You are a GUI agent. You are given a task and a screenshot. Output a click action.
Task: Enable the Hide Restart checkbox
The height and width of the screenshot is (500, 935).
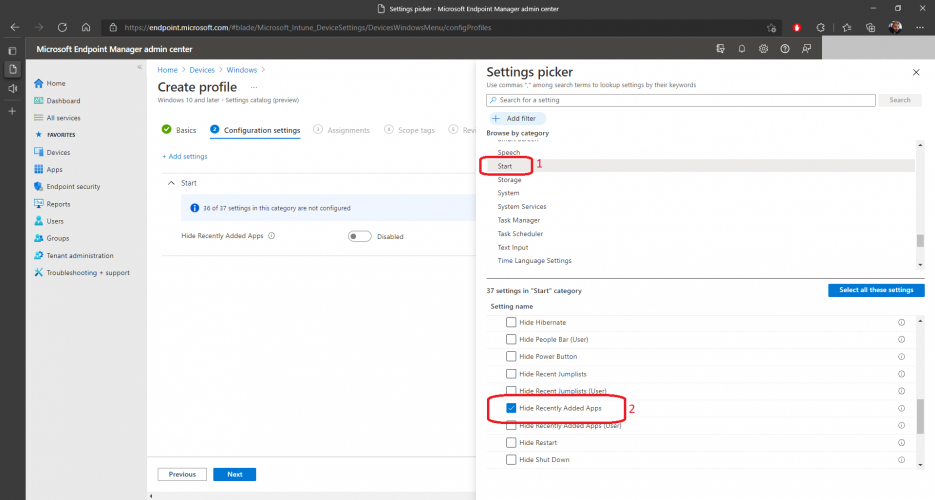pyautogui.click(x=511, y=442)
